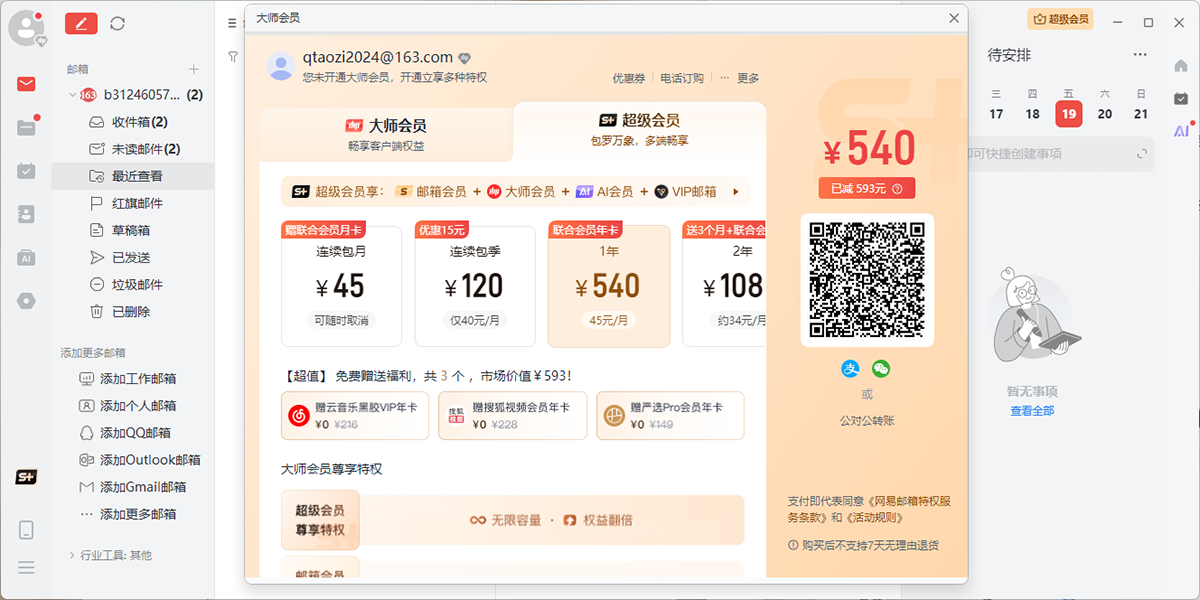Viewport: 1200px width, 600px height.
Task: Open the contacts icon in left sidebar
Action: (x=26, y=214)
